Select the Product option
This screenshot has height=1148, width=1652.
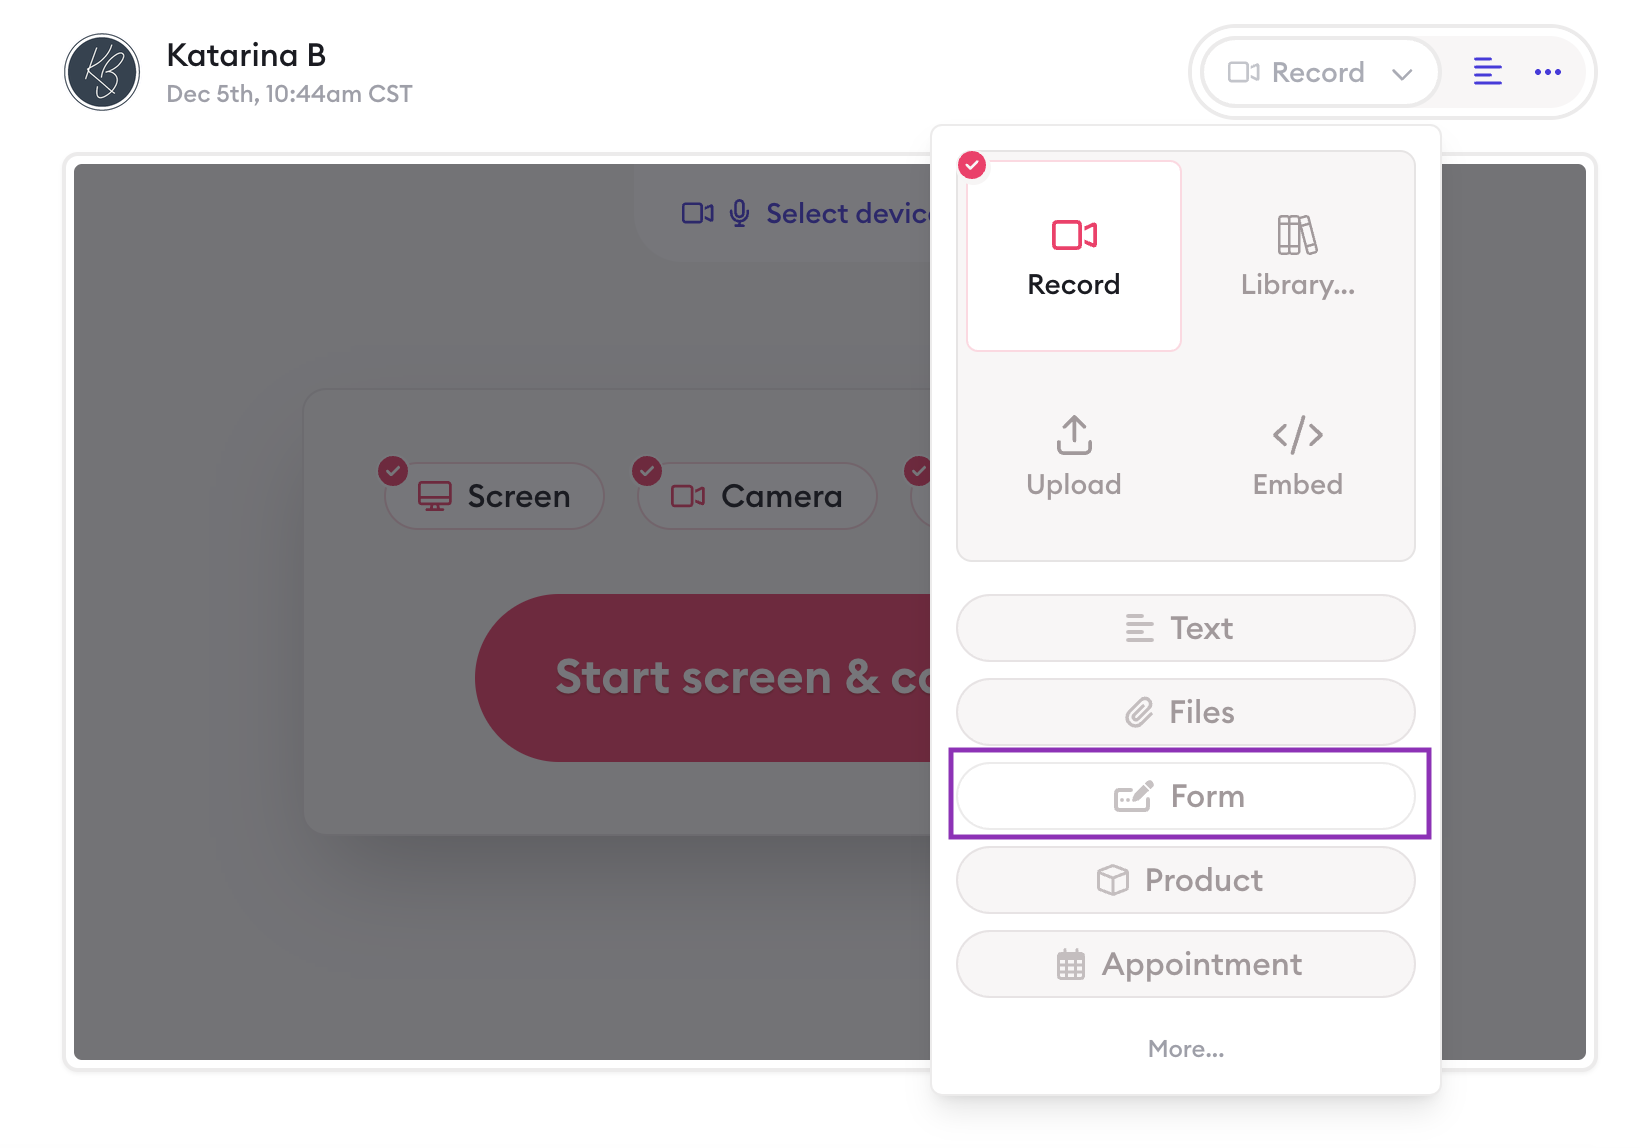pyautogui.click(x=1185, y=880)
